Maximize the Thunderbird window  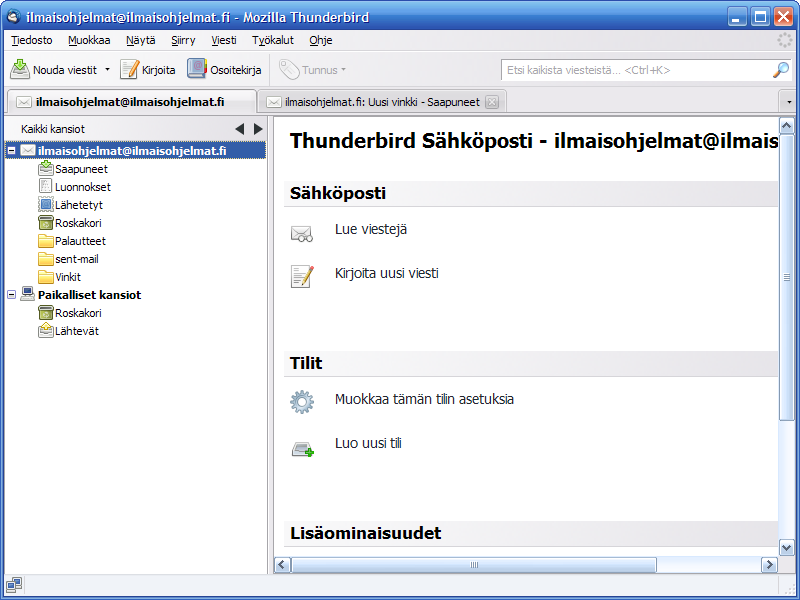click(x=760, y=17)
